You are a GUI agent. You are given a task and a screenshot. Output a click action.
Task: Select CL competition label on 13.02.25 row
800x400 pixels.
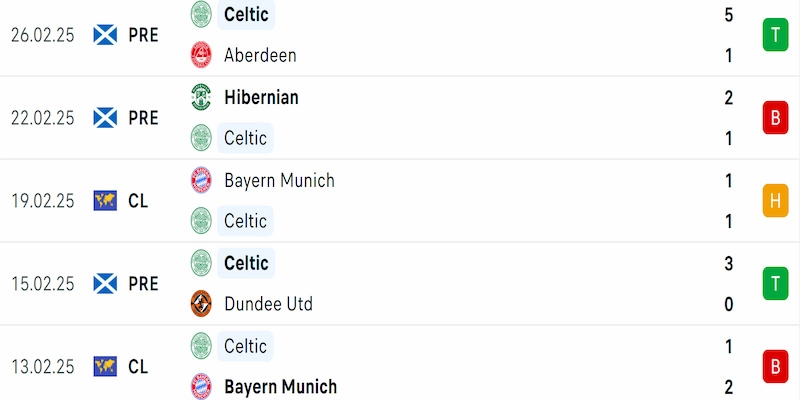tap(138, 366)
